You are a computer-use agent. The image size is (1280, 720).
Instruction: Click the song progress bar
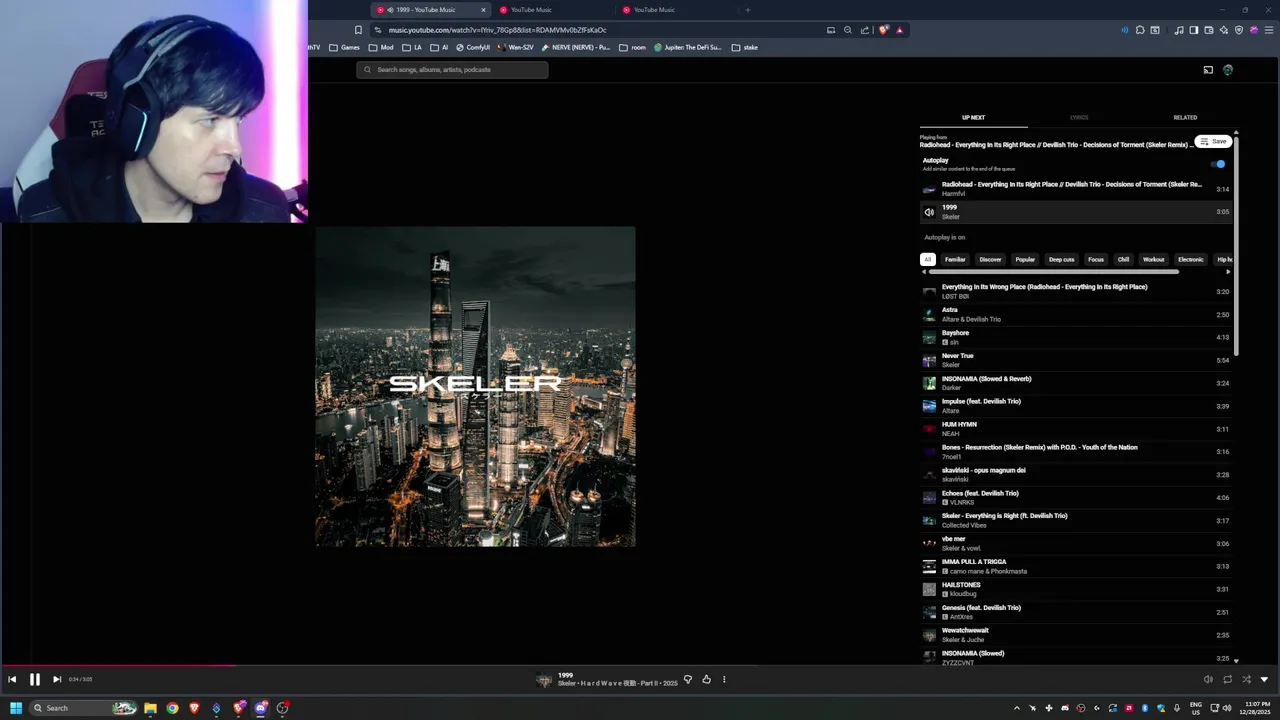640,665
